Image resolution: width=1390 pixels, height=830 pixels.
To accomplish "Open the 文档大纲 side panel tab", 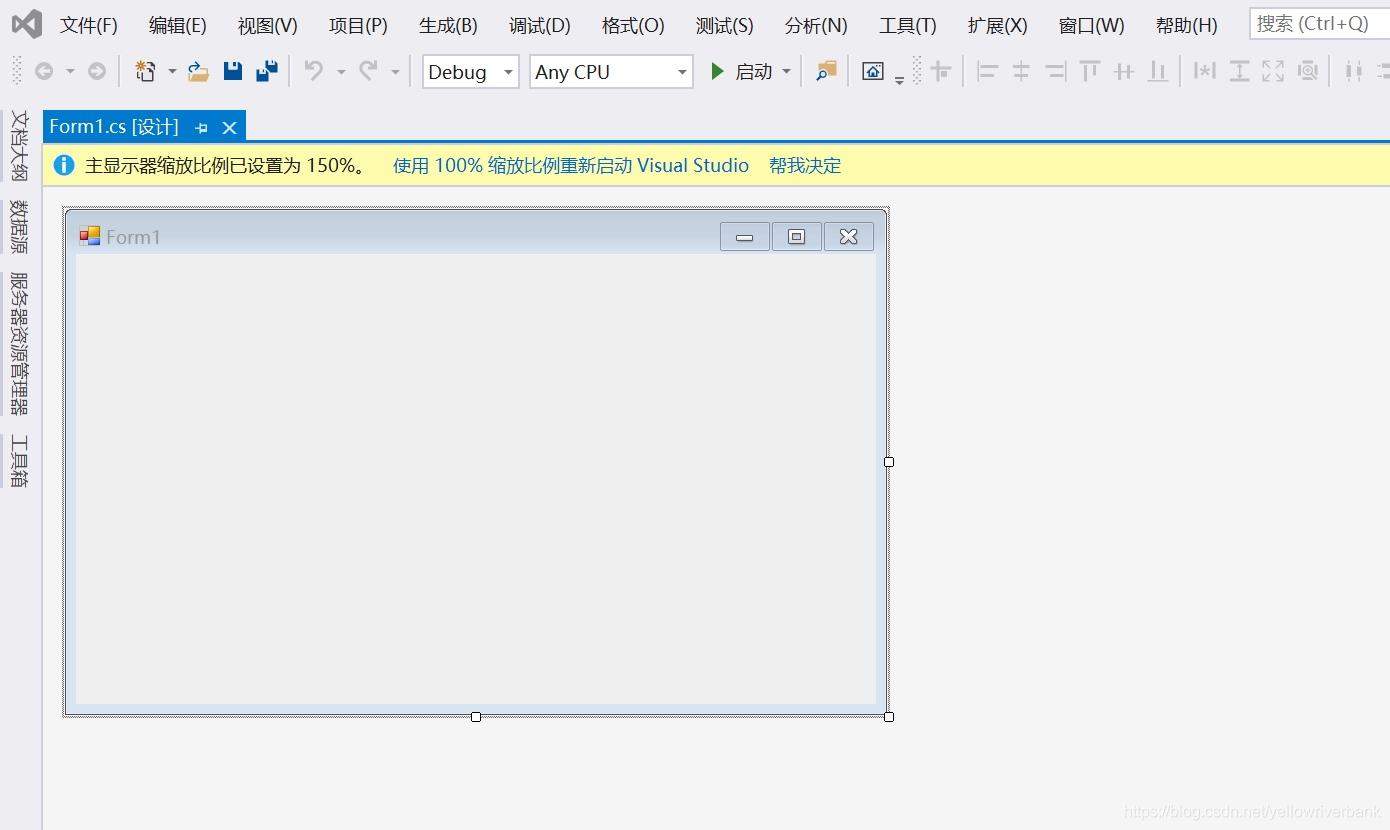I will point(19,145).
